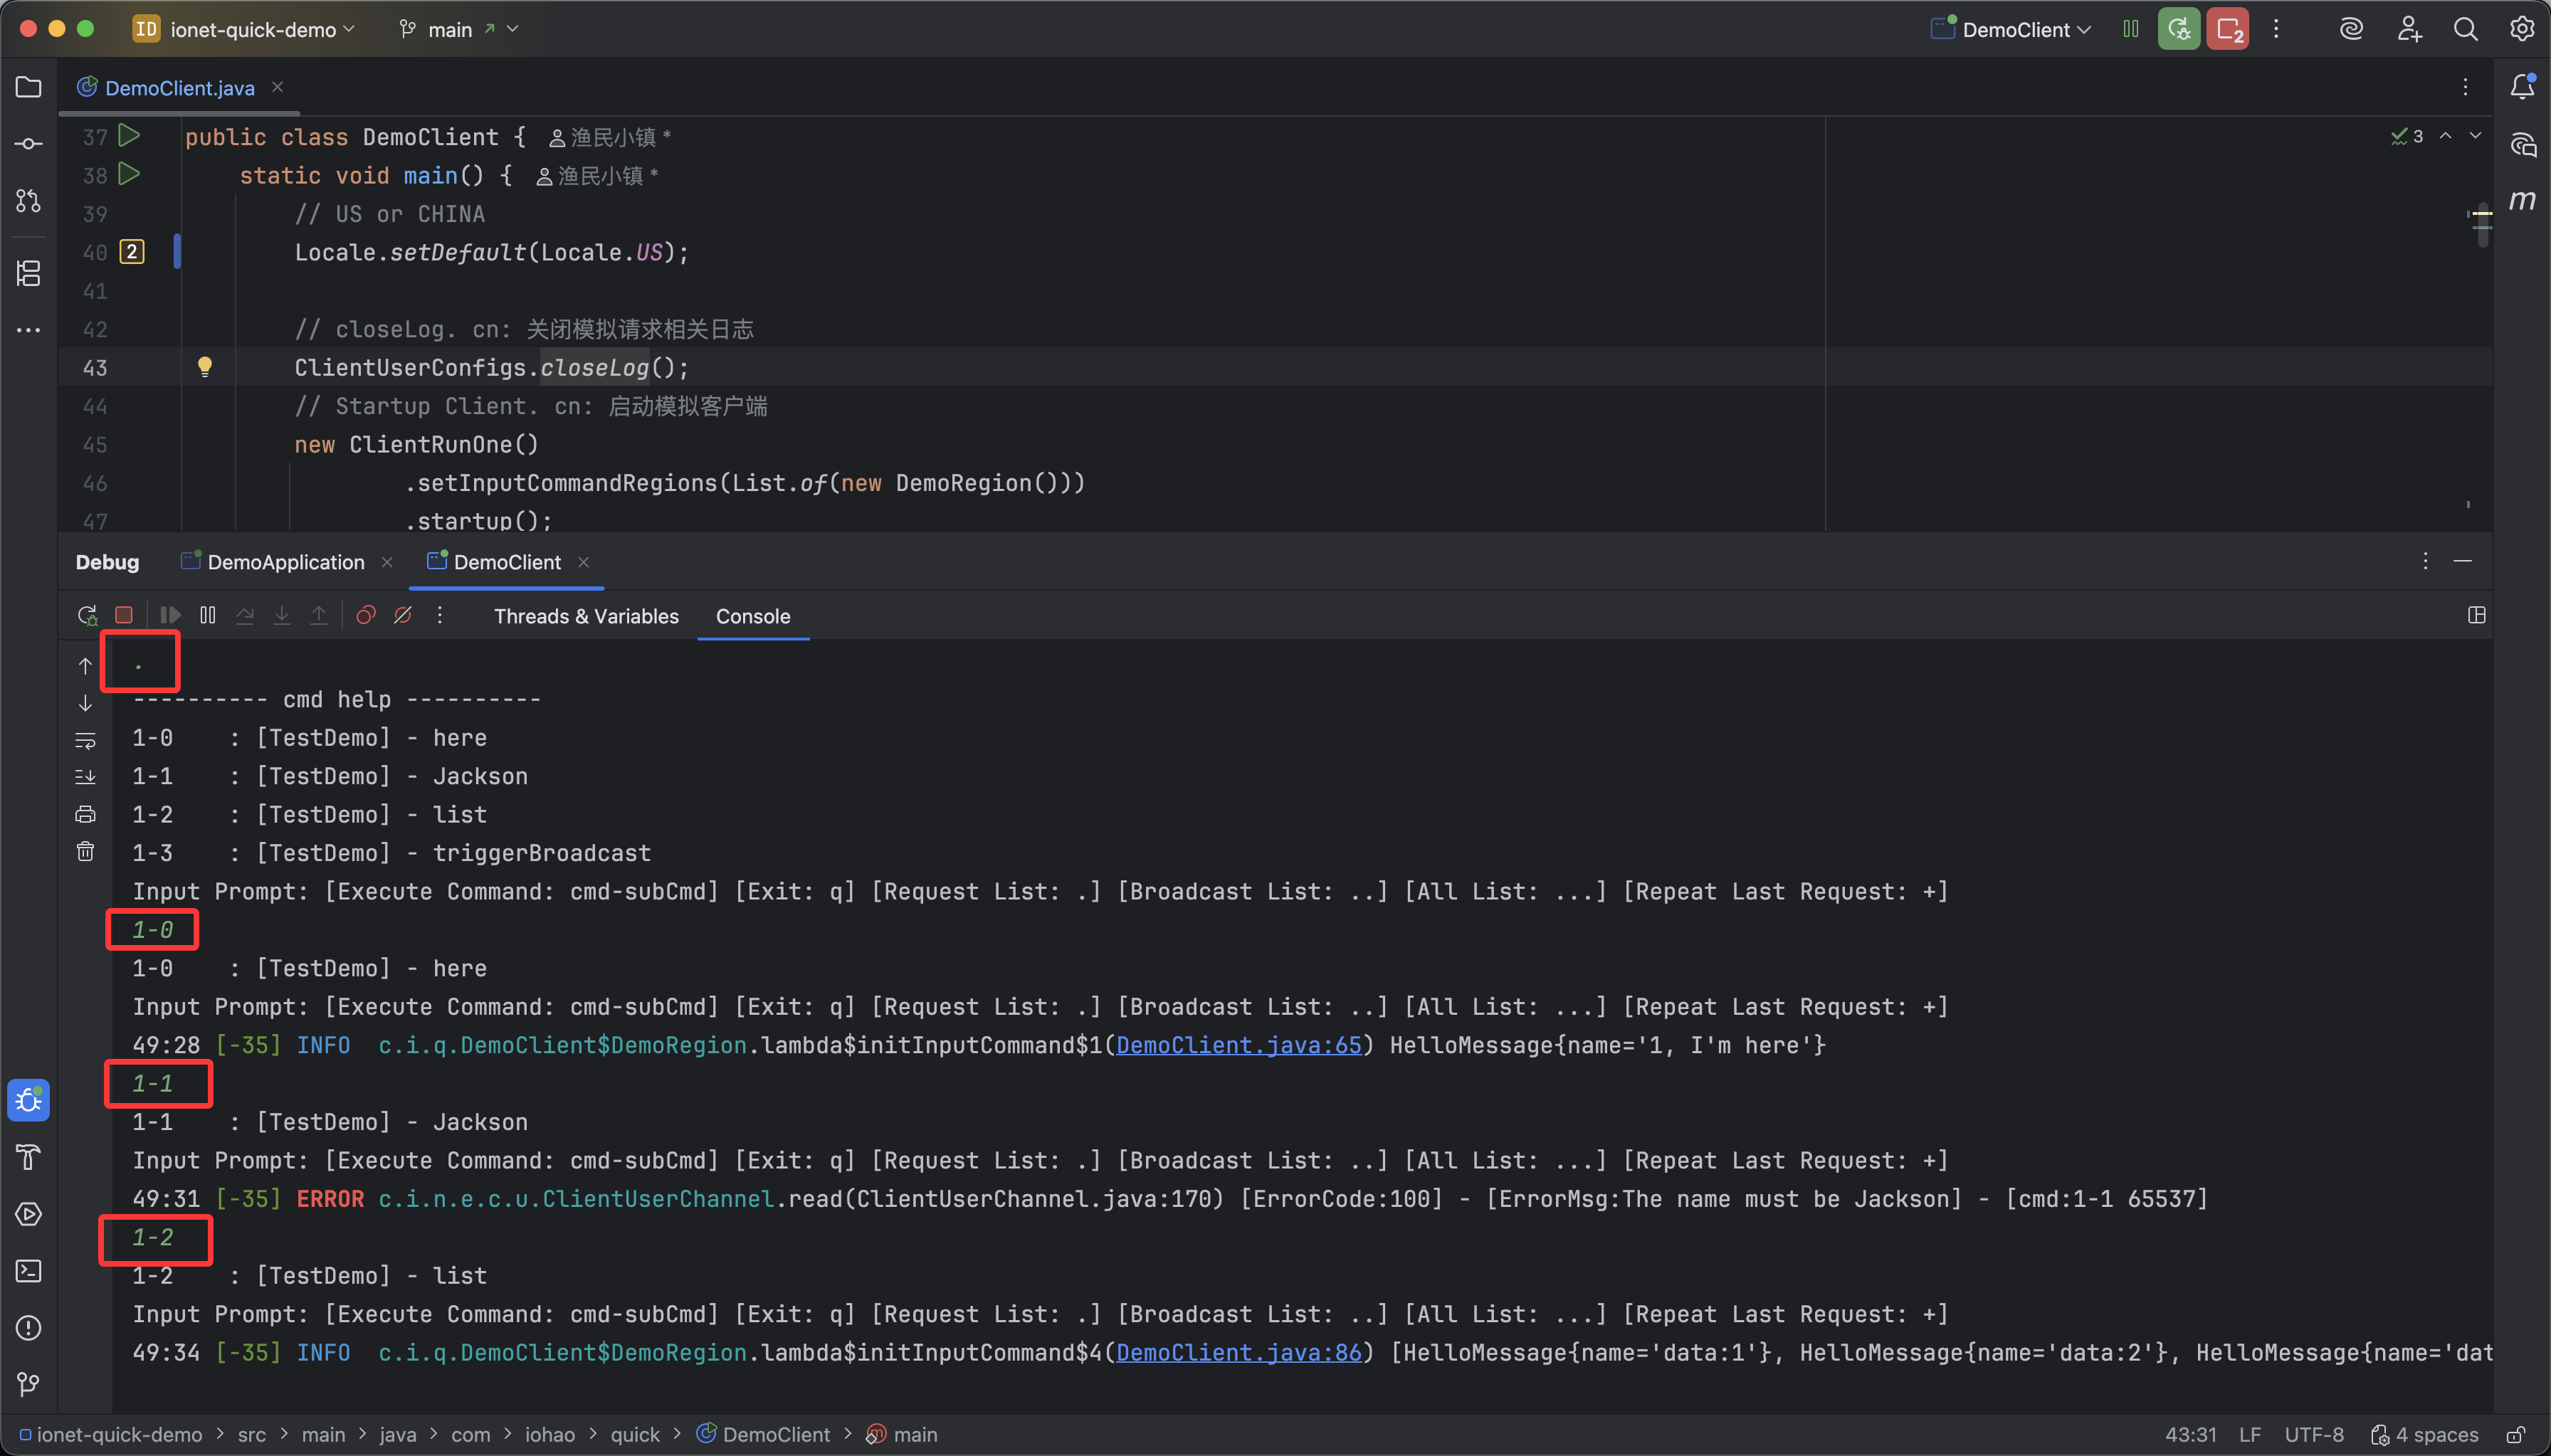Click the Rerun debug session icon
The width and height of the screenshot is (2551, 1456).
tap(87, 615)
